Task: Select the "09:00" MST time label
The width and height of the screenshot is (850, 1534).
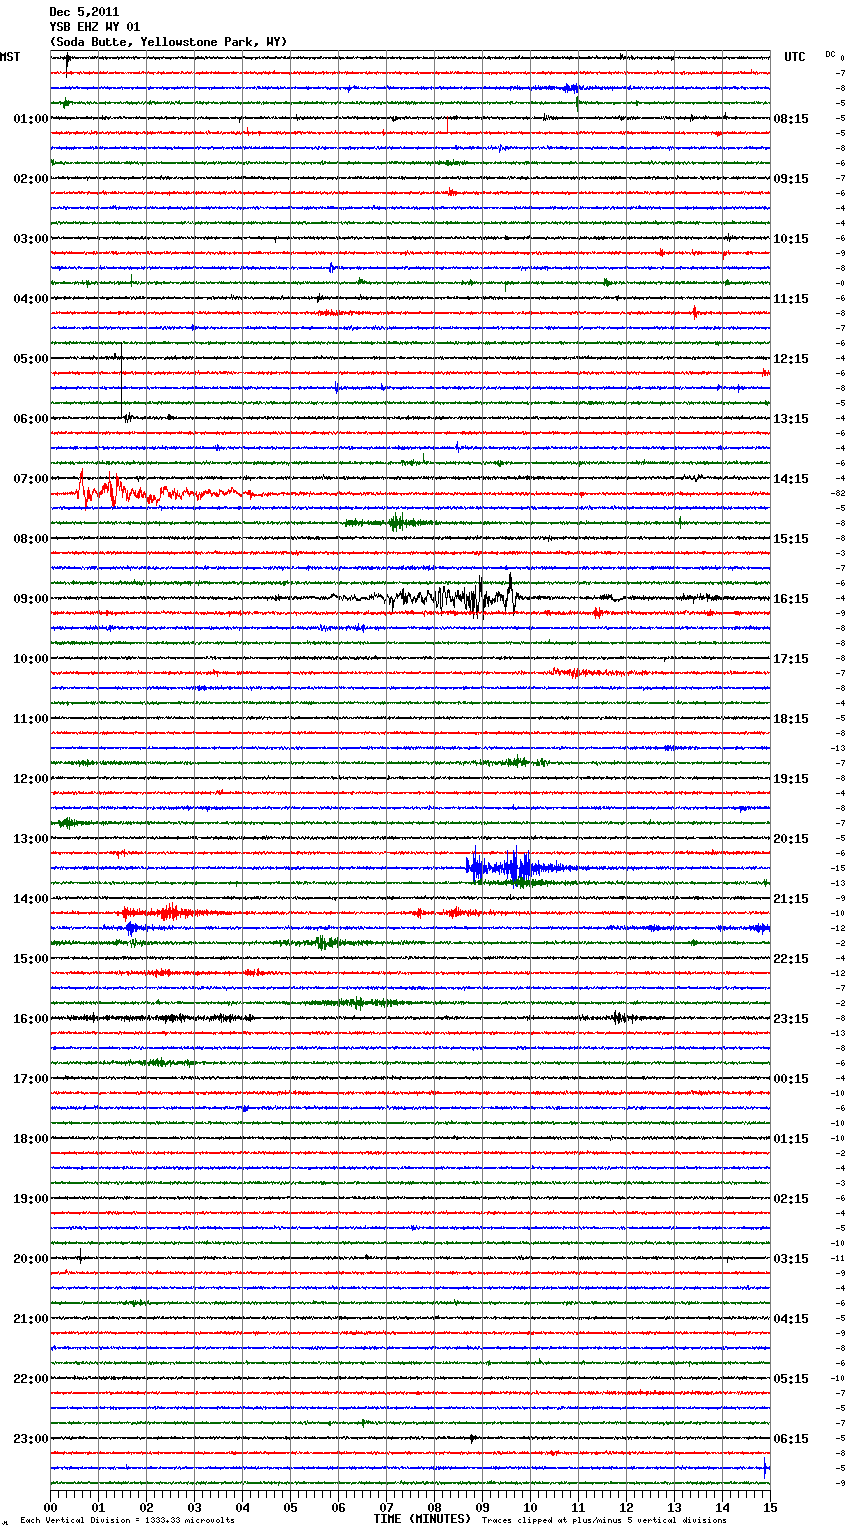Action: (x=31, y=599)
